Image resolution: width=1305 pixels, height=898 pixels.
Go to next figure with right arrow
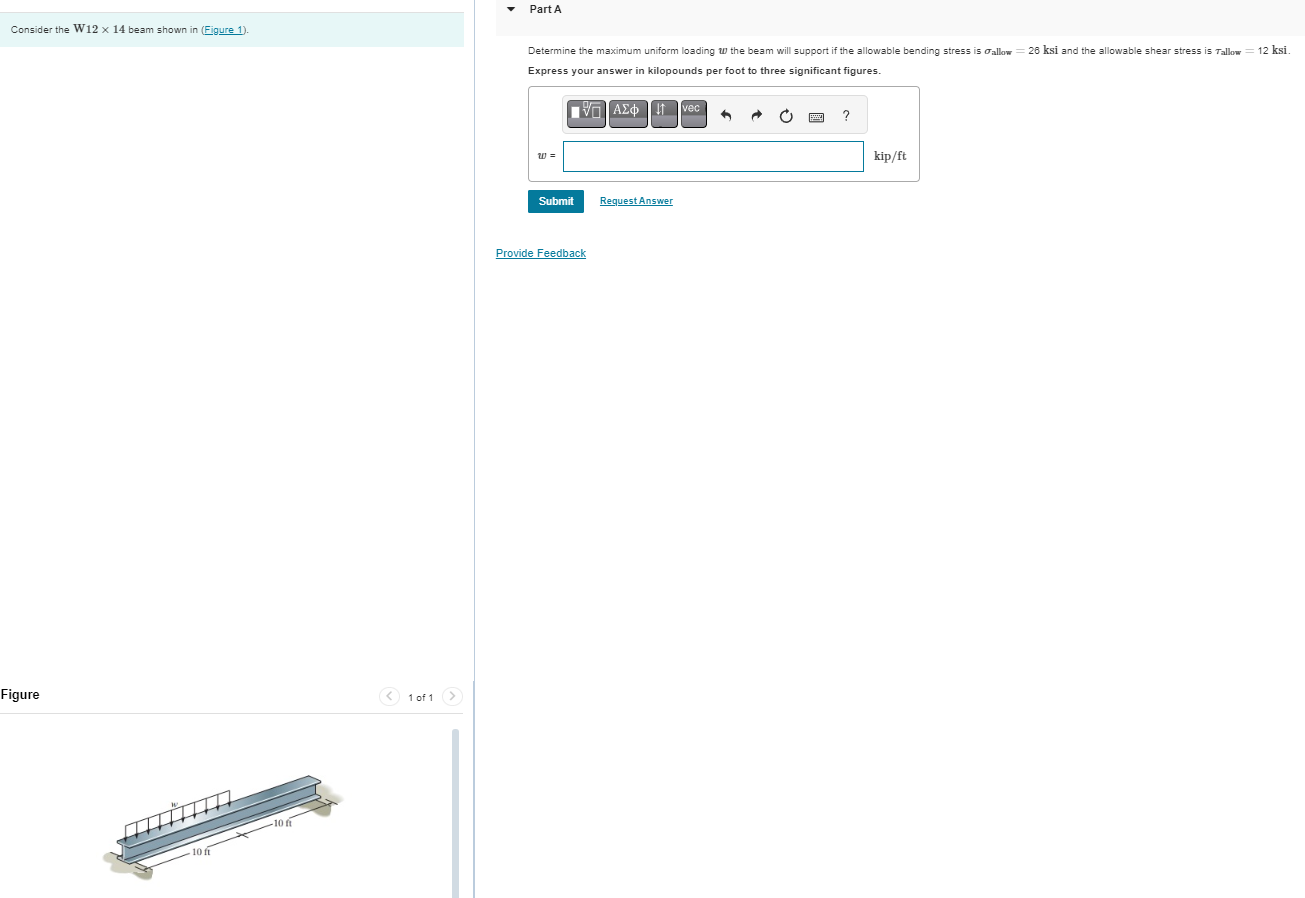[x=452, y=696]
